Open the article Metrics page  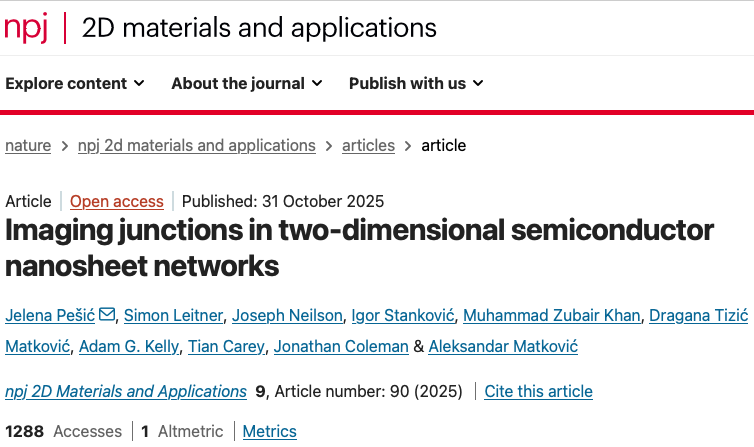(x=269, y=431)
